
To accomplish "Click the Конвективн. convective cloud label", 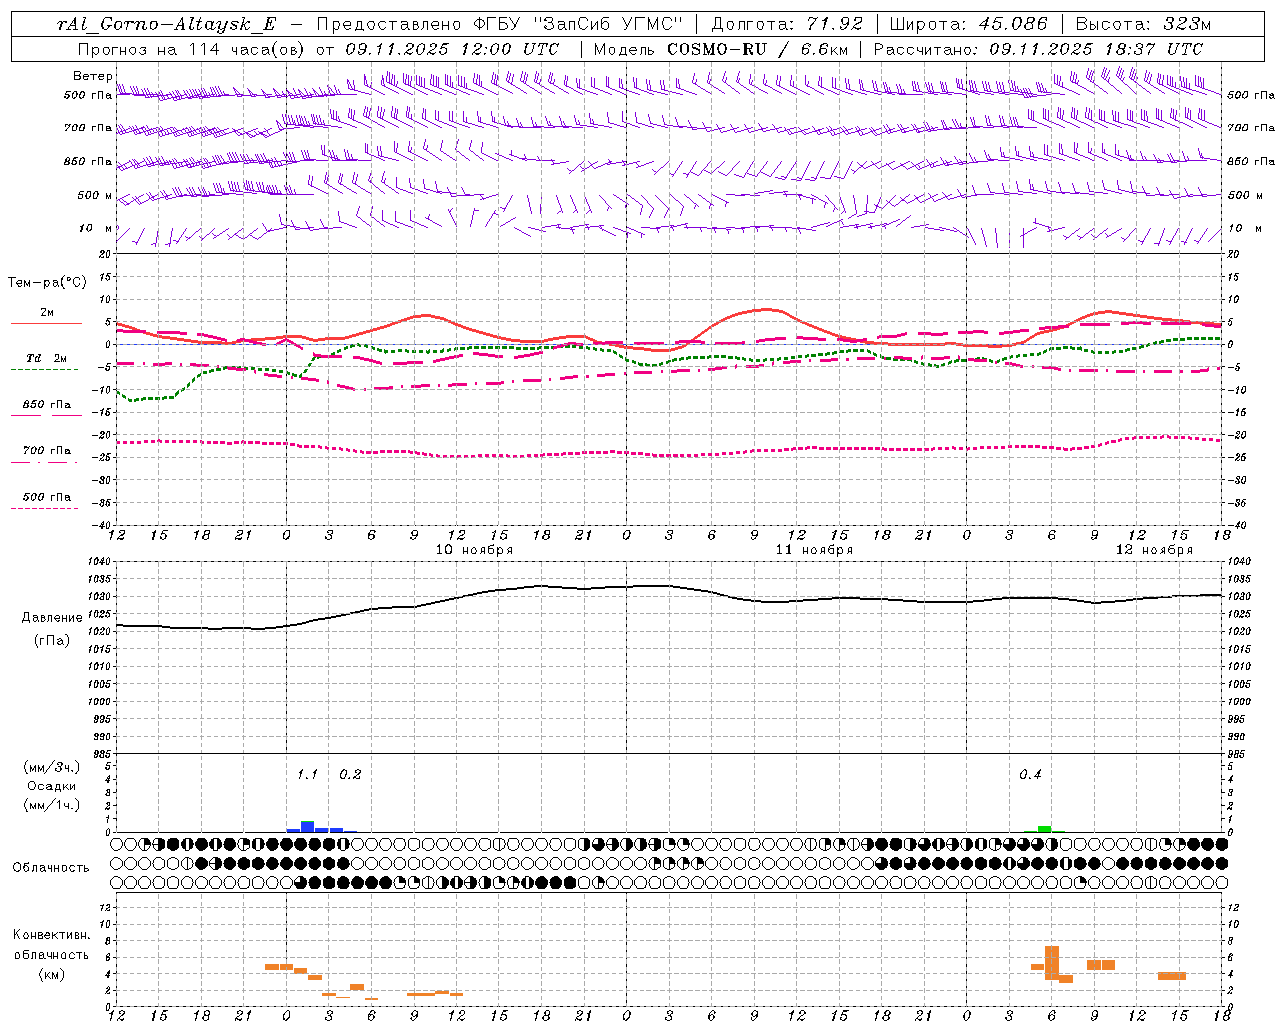I will (x=51, y=935).
